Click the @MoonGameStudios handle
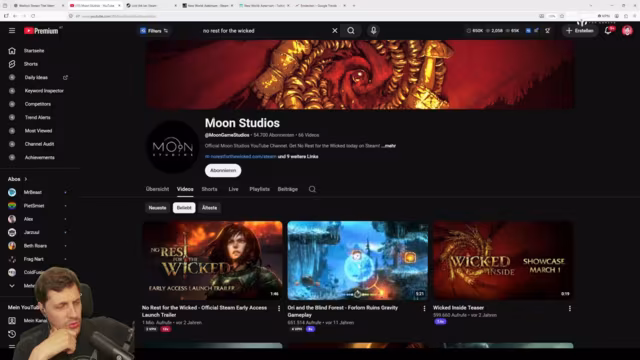The width and height of the screenshot is (640, 360). [227, 135]
